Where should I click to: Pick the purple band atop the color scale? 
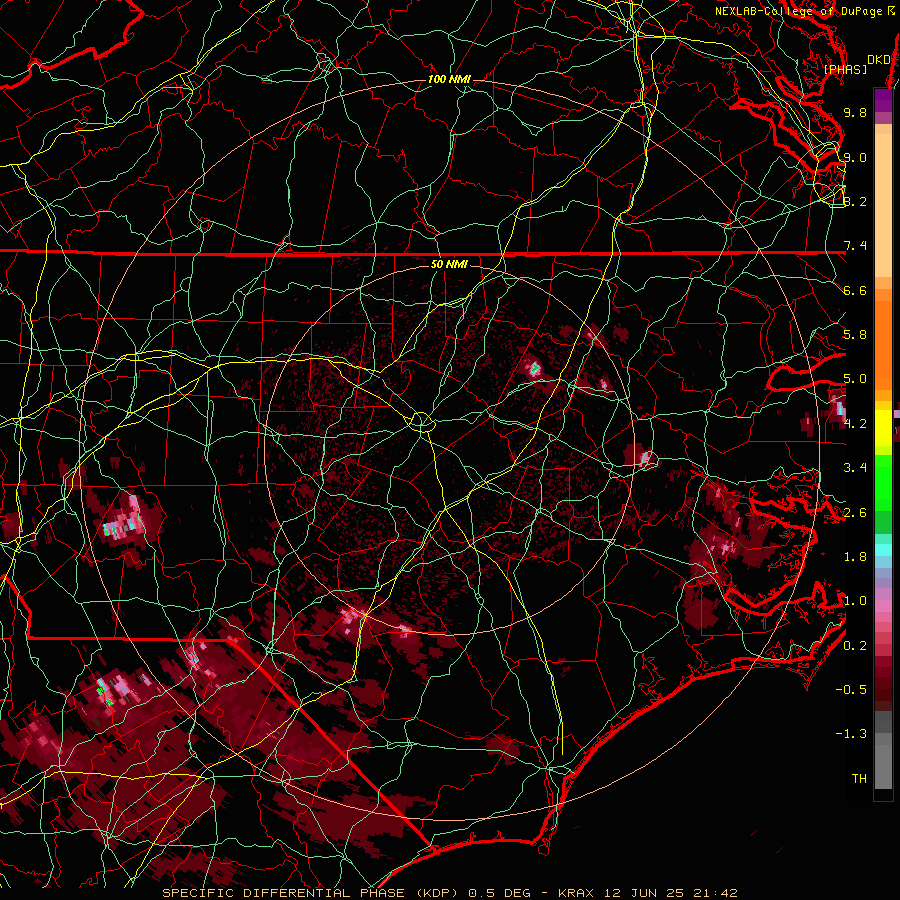point(883,100)
